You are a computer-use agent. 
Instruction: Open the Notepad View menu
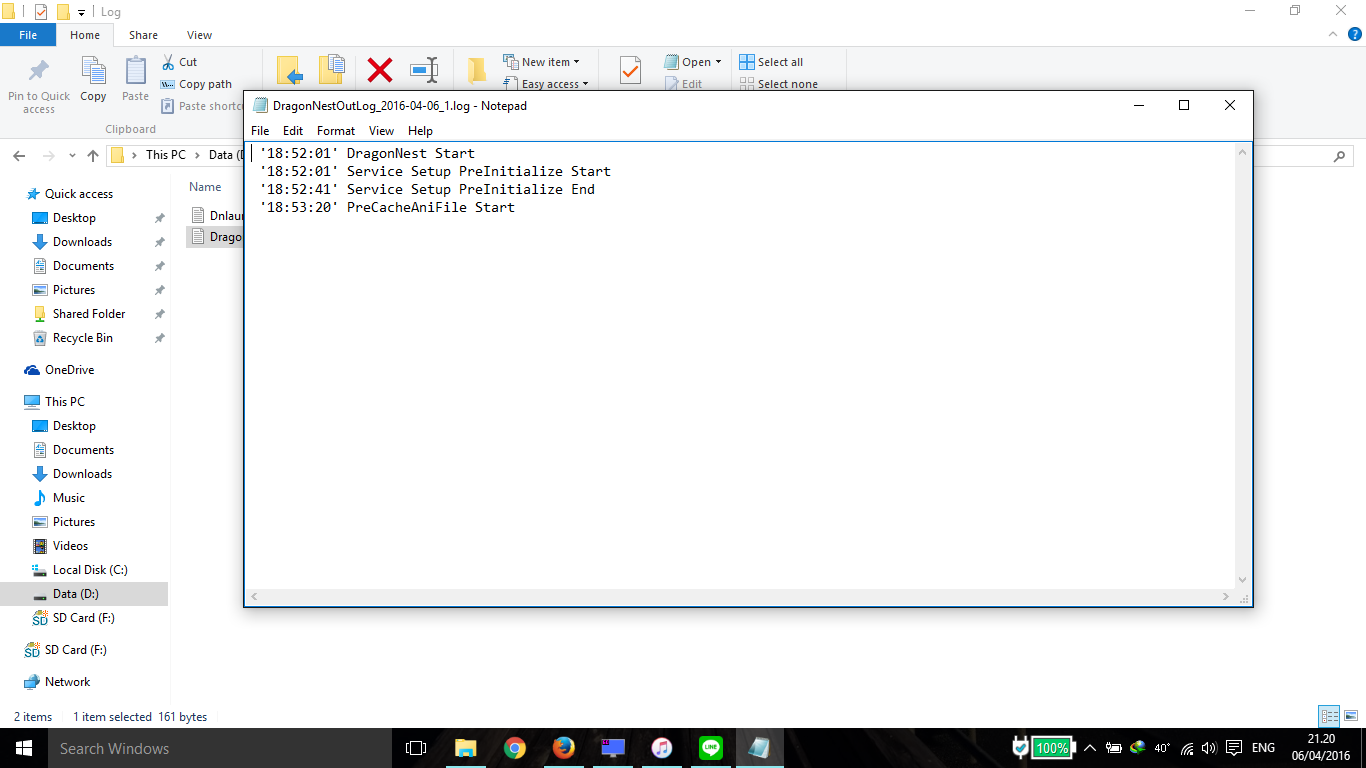(381, 131)
